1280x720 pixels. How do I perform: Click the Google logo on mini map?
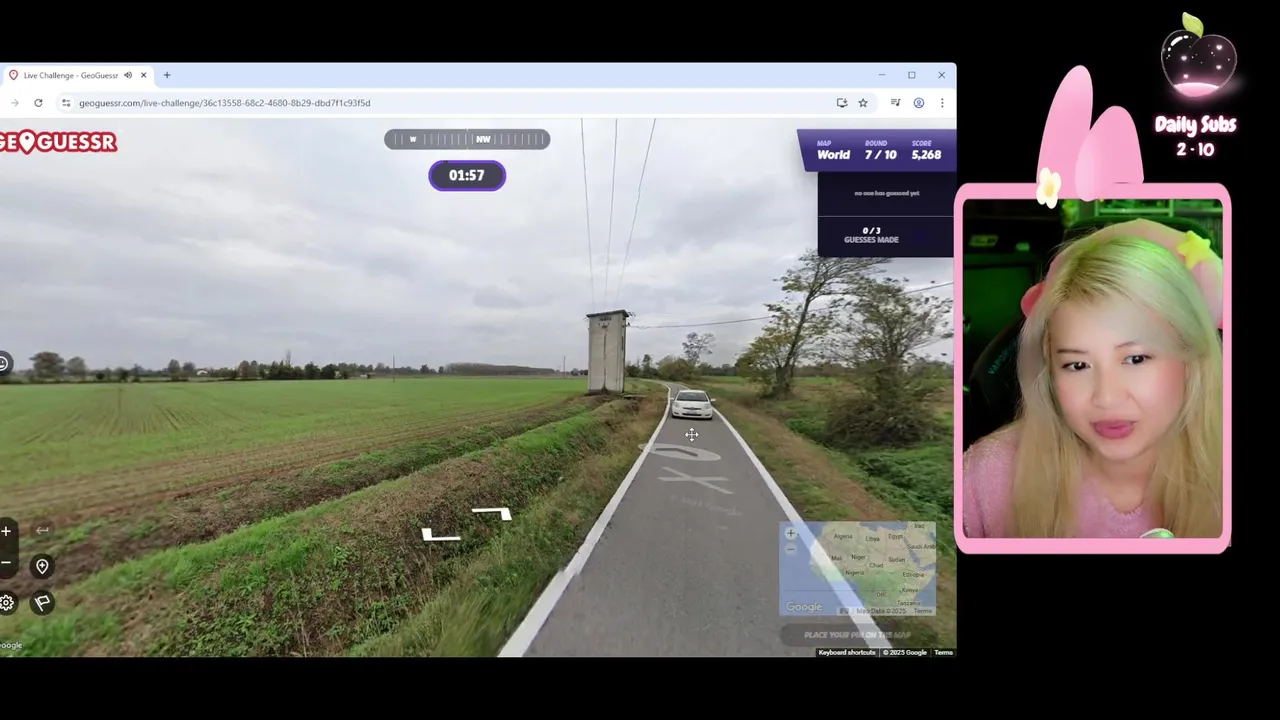tap(803, 607)
